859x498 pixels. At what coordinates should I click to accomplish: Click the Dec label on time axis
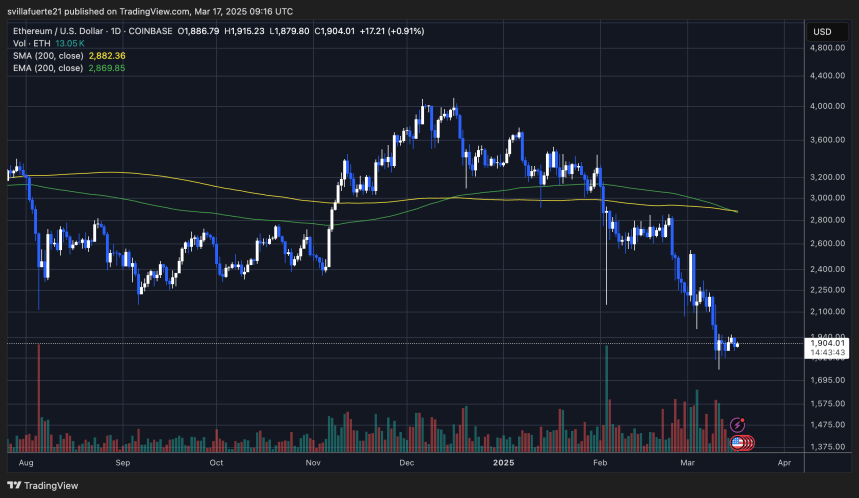tap(406, 462)
